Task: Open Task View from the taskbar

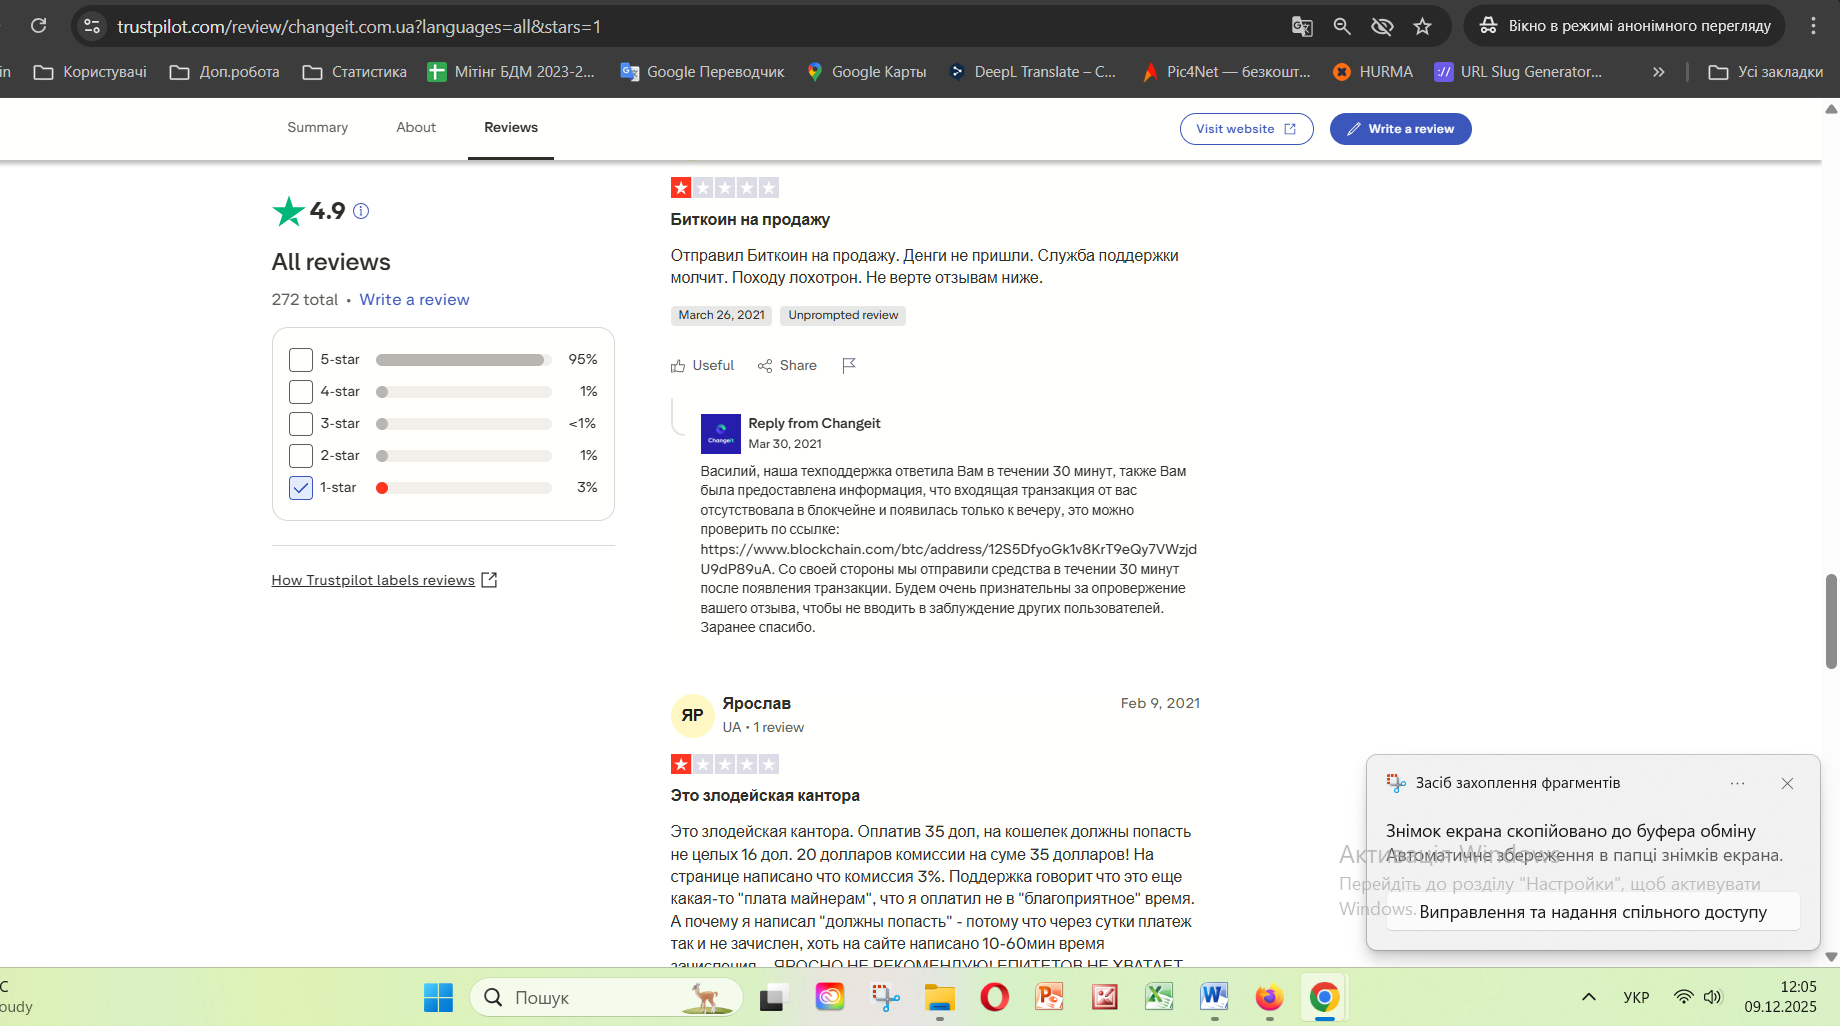Action: click(x=774, y=997)
